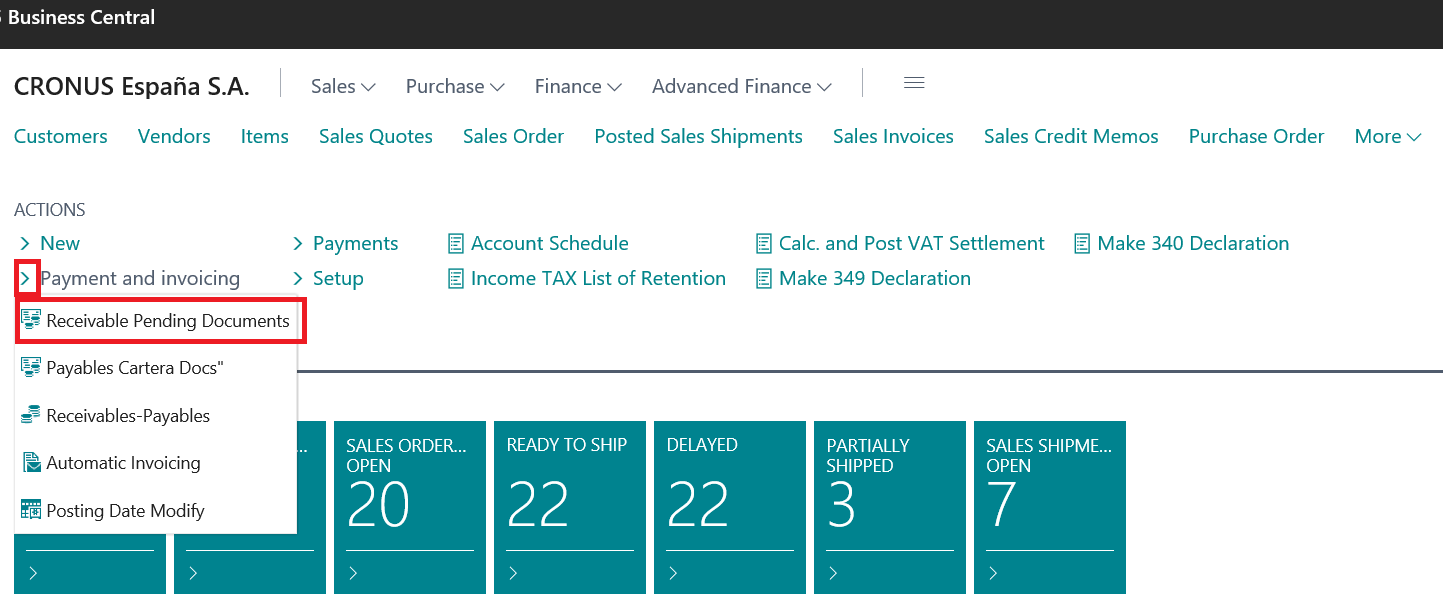The width and height of the screenshot is (1443, 606).
Task: Go to the Customers list
Action: (x=61, y=136)
